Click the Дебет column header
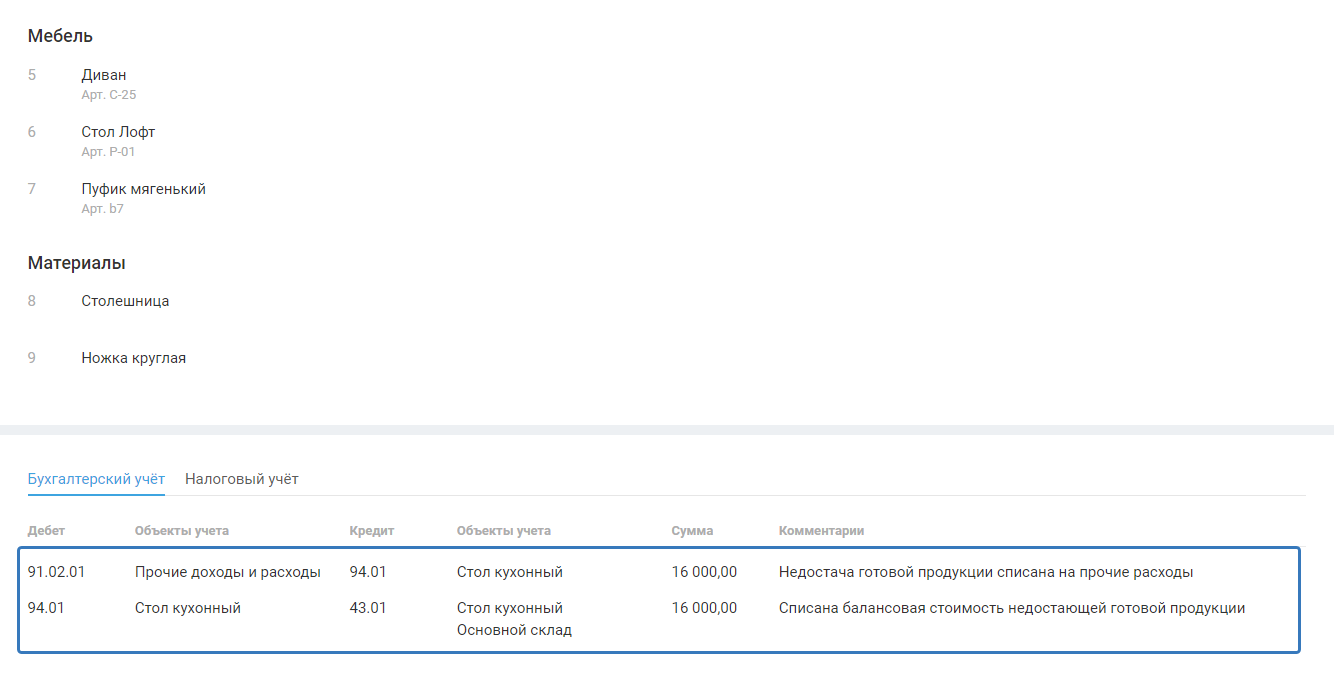Image resolution: width=1334 pixels, height=675 pixels. [x=46, y=531]
